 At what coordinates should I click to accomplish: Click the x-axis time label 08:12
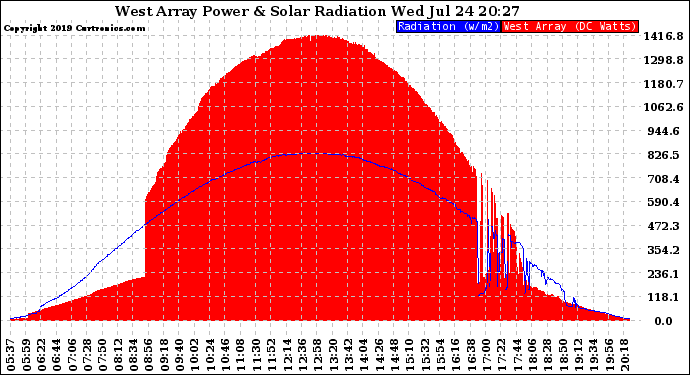(x=118, y=355)
